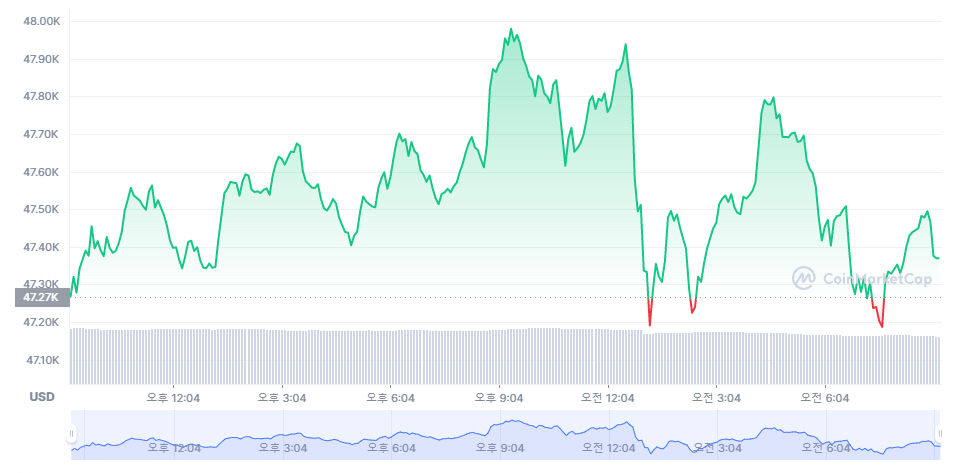The image size is (963, 473).
Task: Click the last red dip on the price line
Action: click(881, 325)
